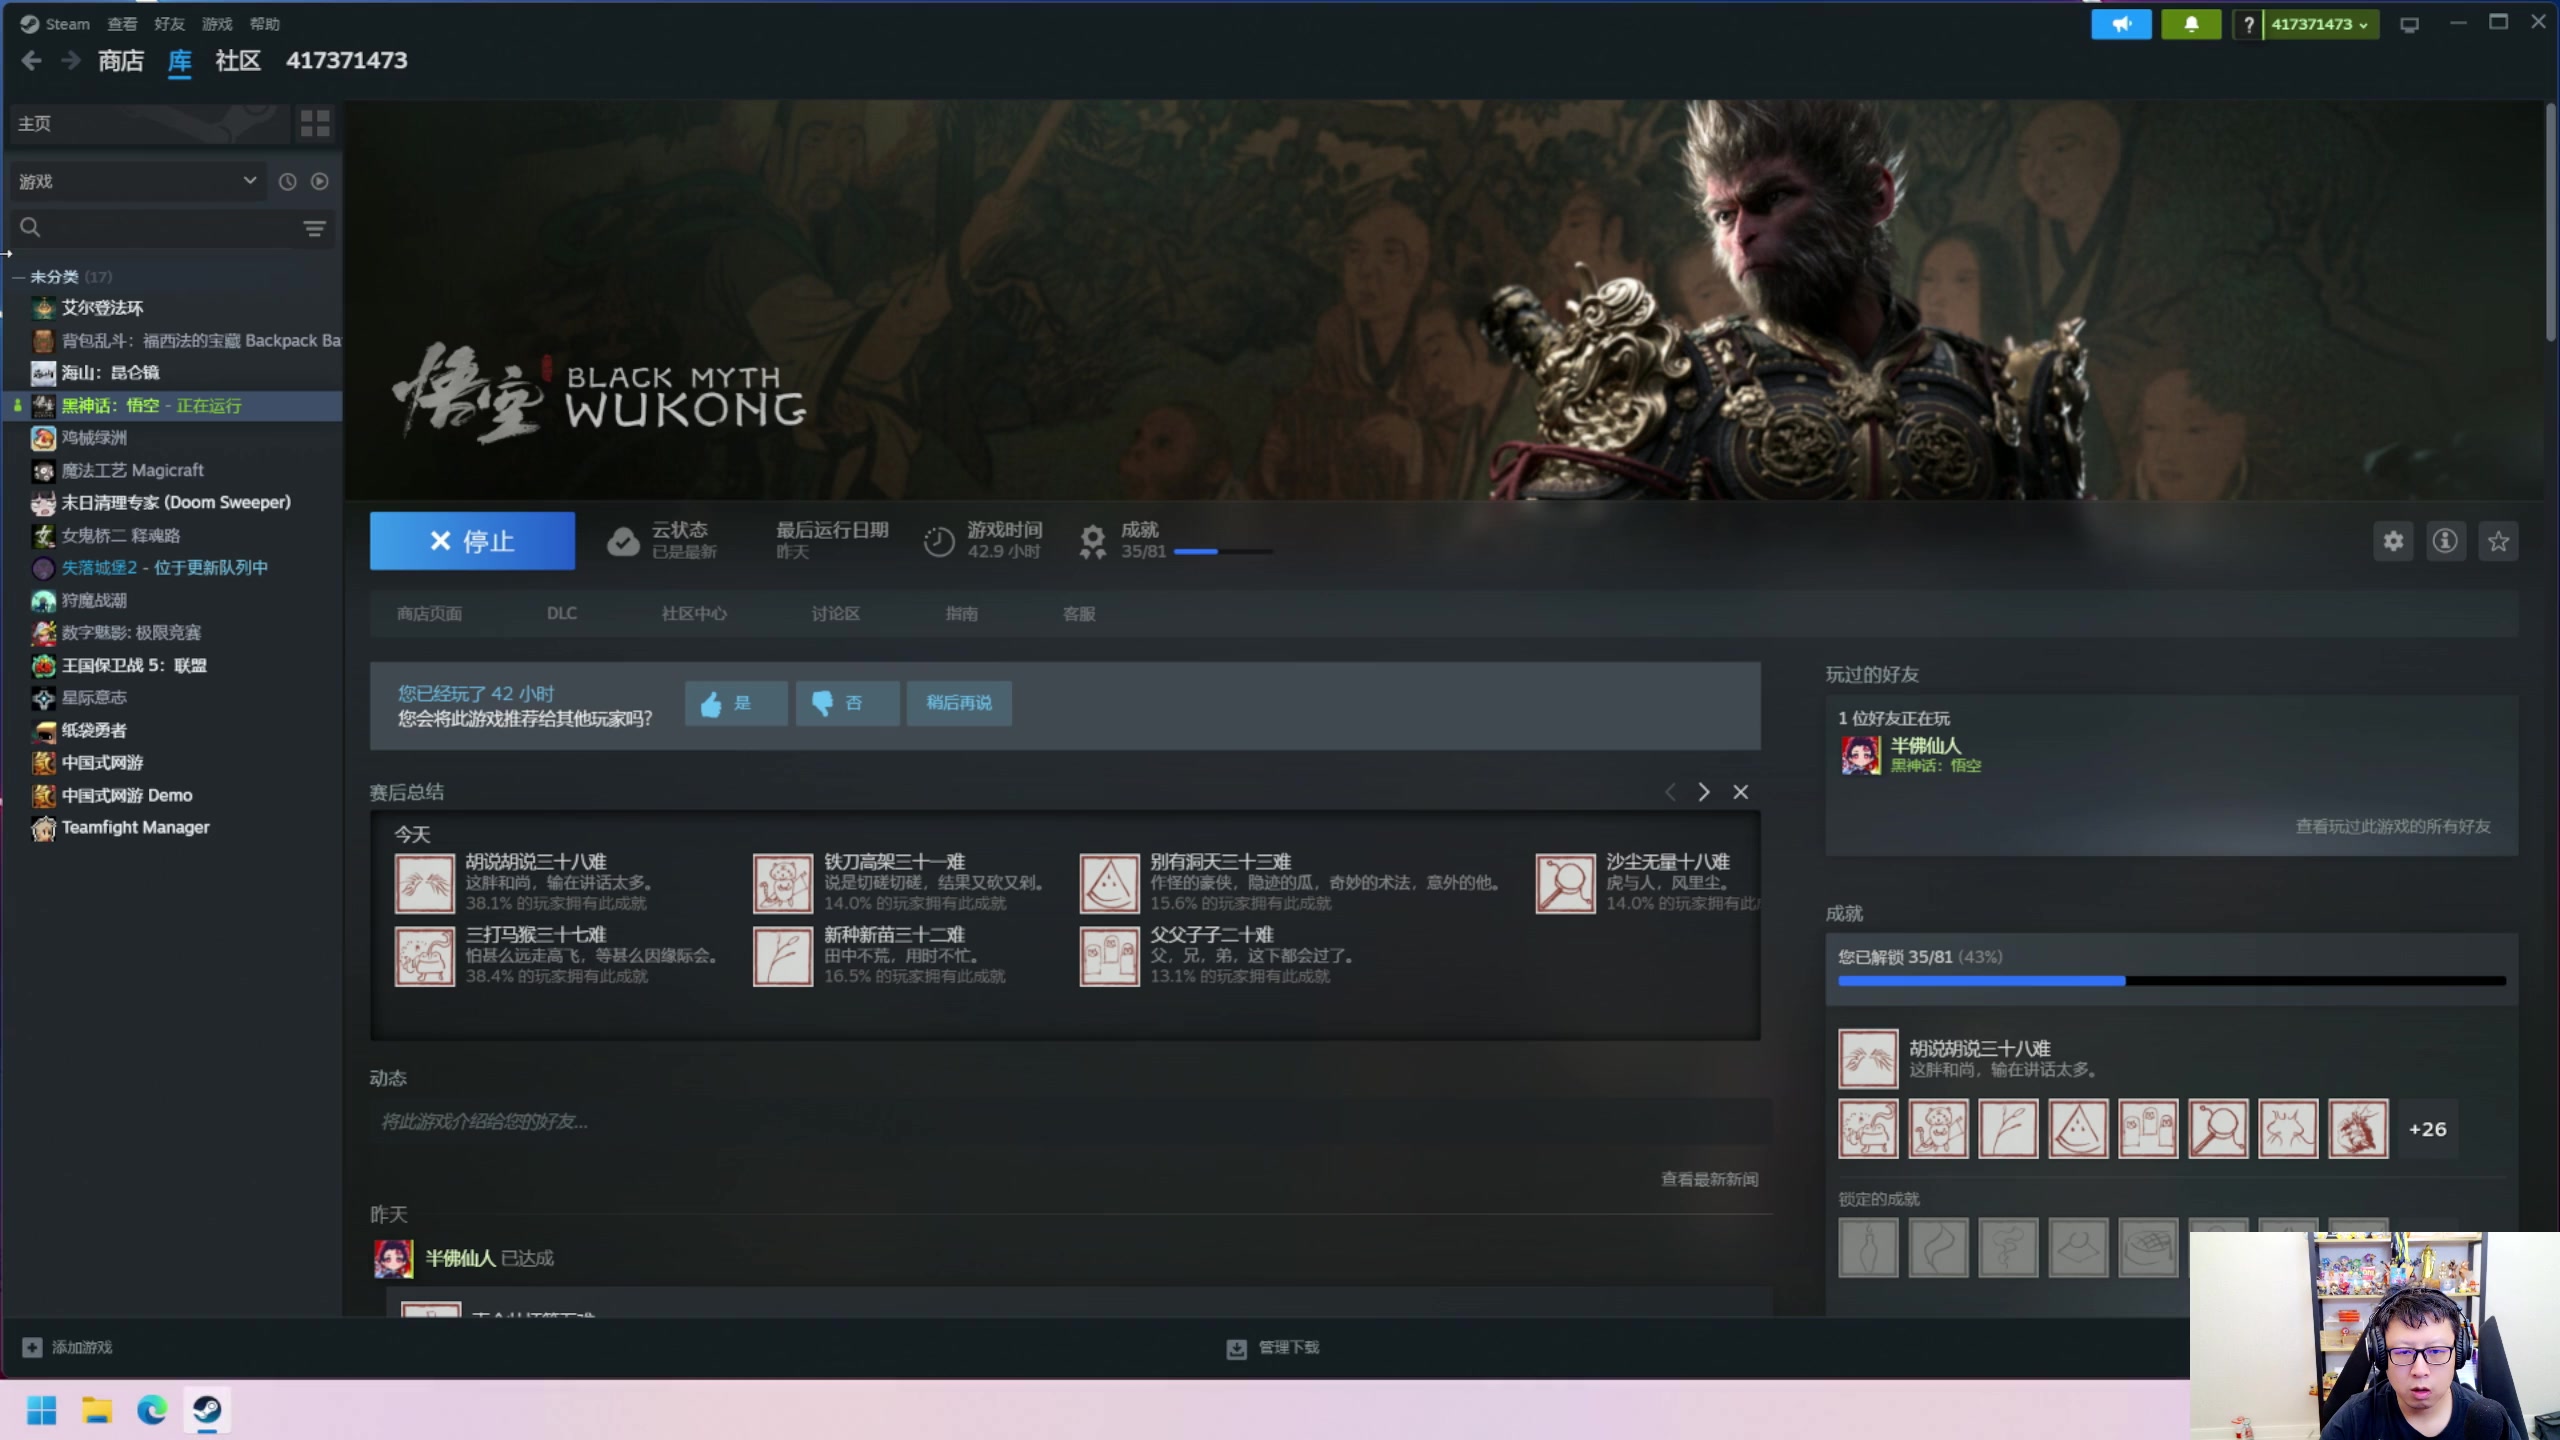Click 查看玩过此游戏的所有好友 link

click(x=2393, y=827)
